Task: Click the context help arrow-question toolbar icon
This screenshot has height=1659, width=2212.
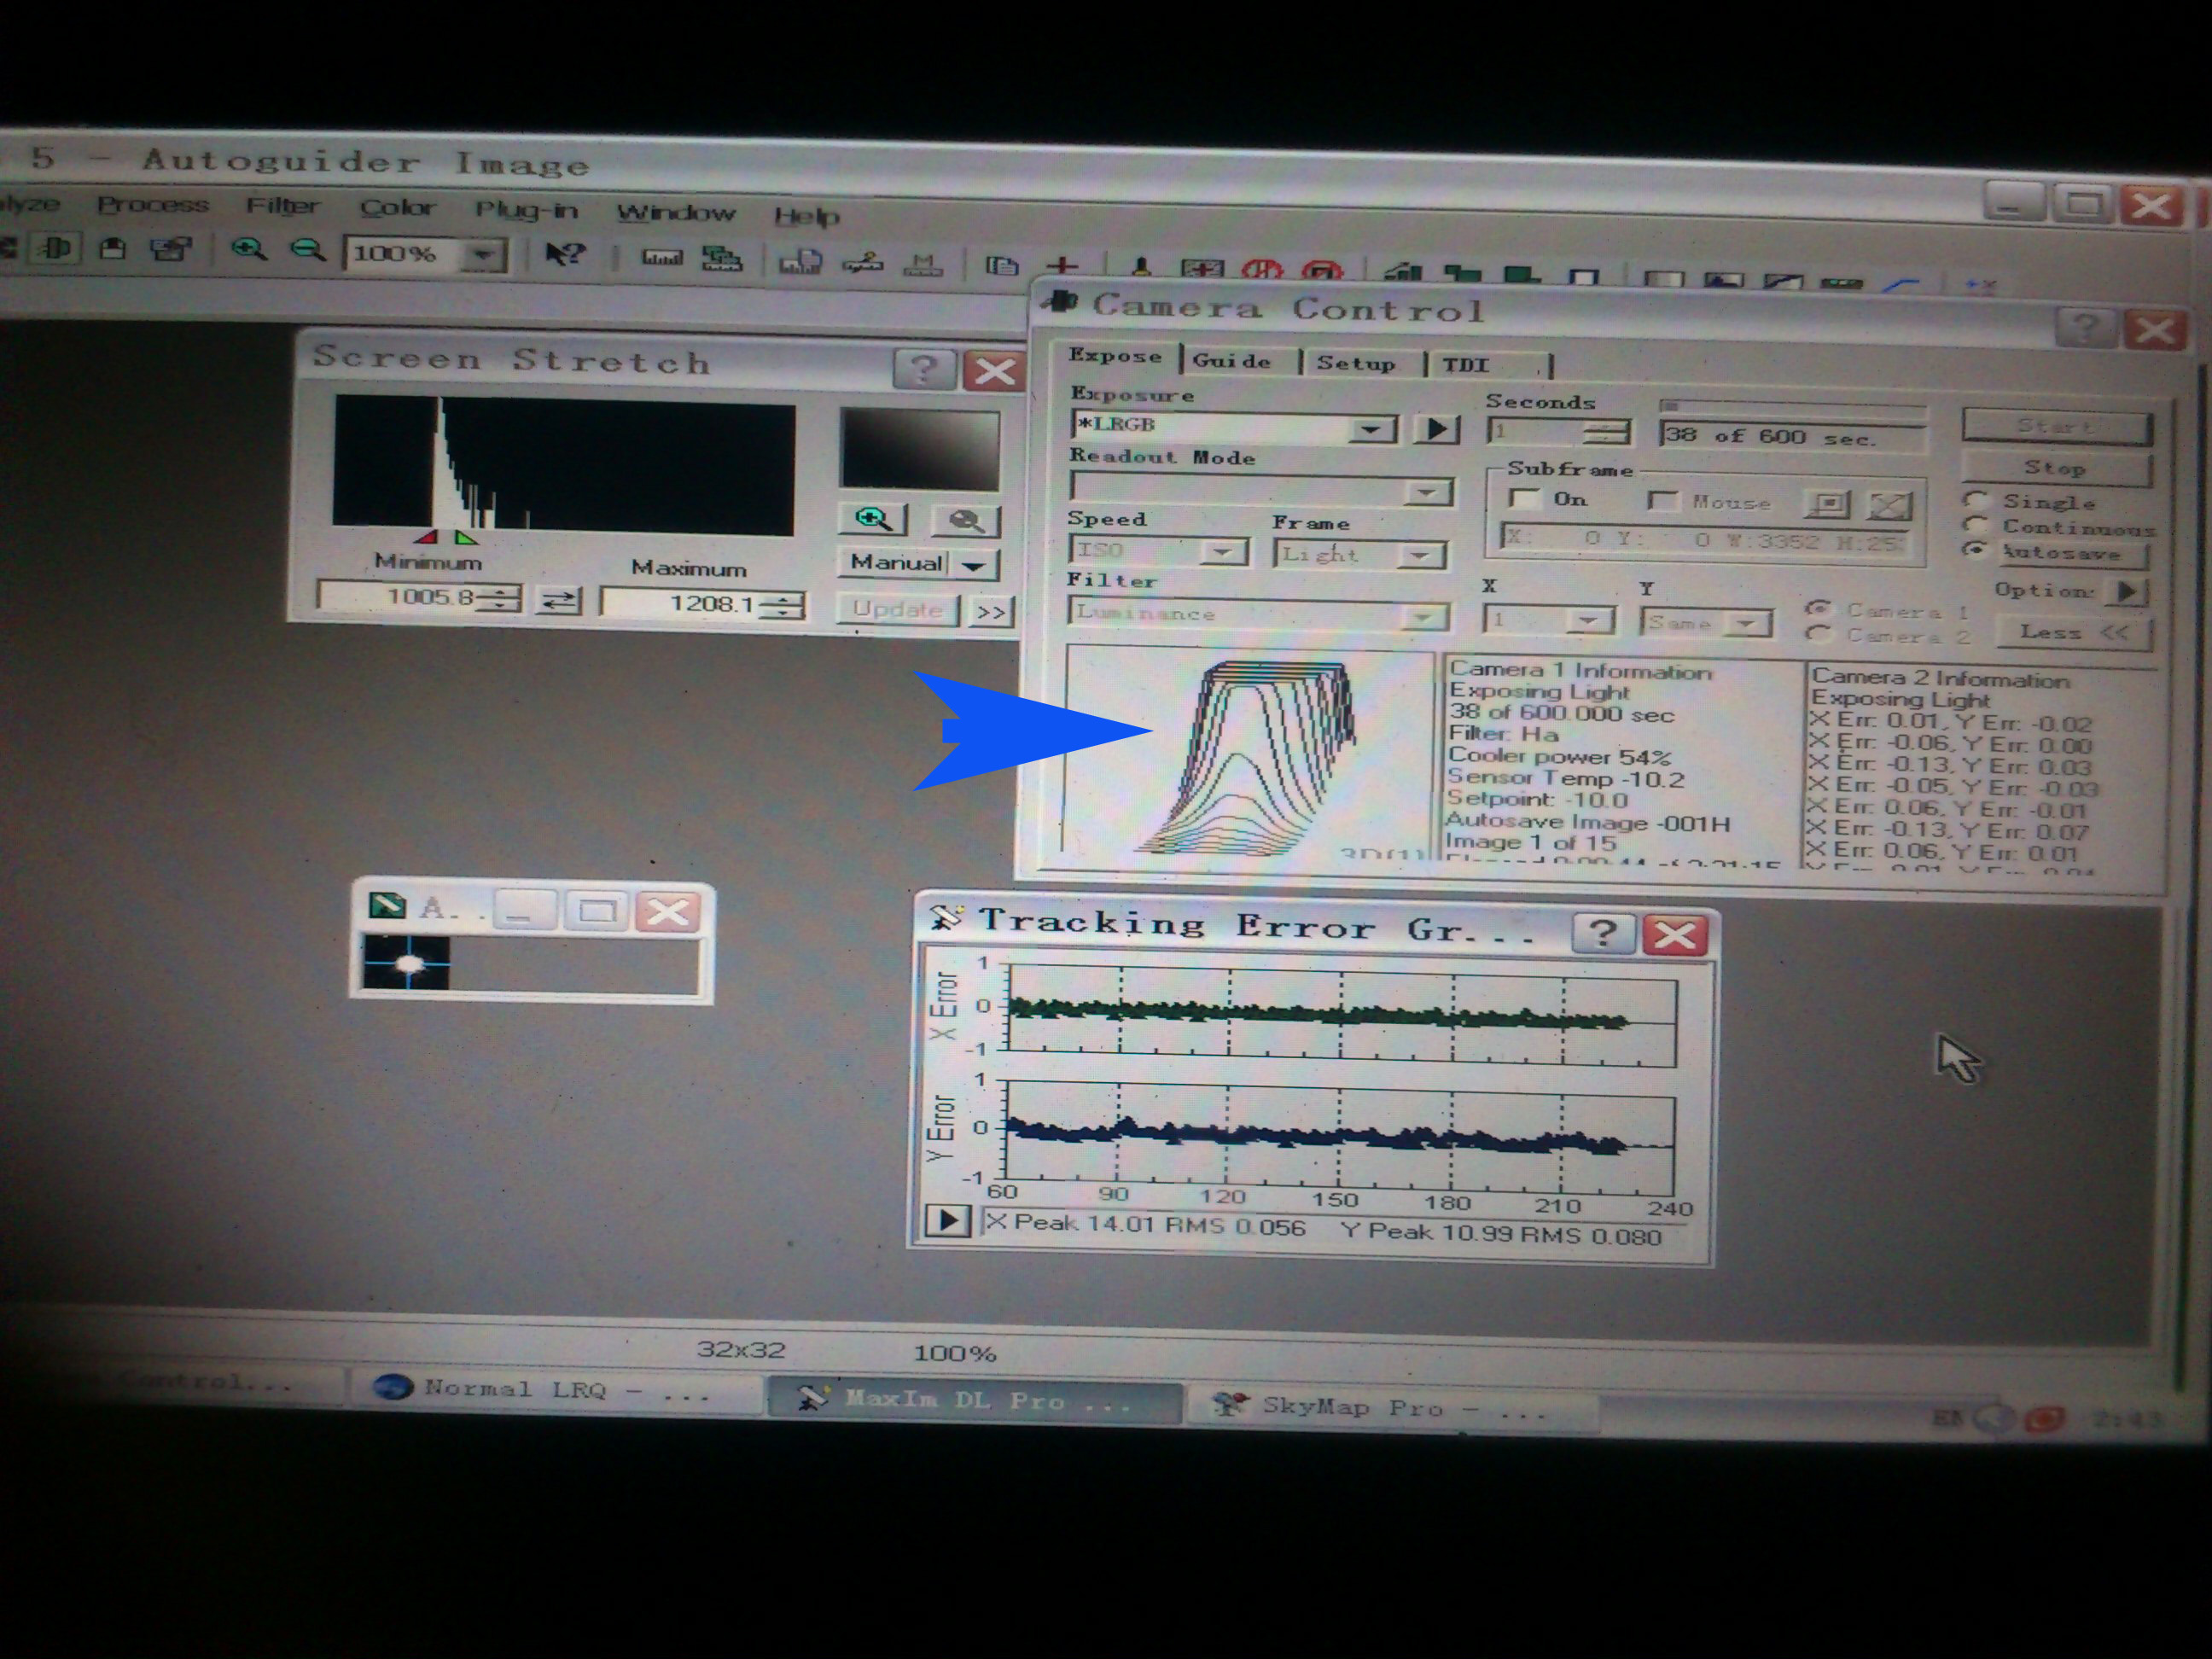Action: point(564,254)
